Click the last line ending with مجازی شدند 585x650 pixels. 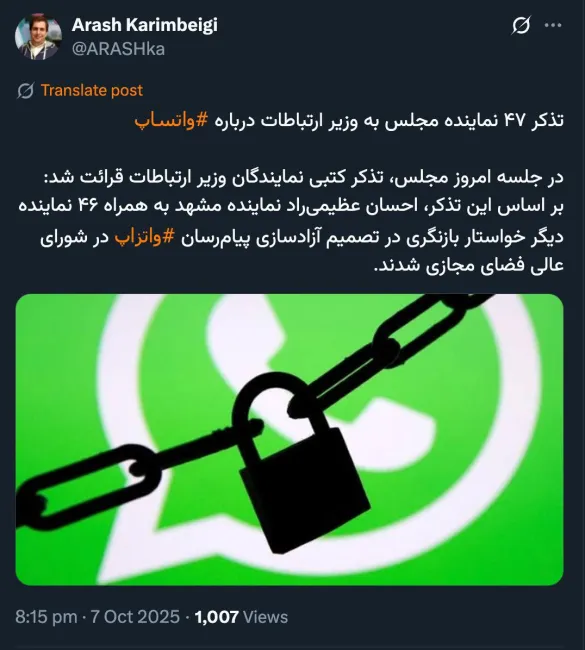point(468,265)
